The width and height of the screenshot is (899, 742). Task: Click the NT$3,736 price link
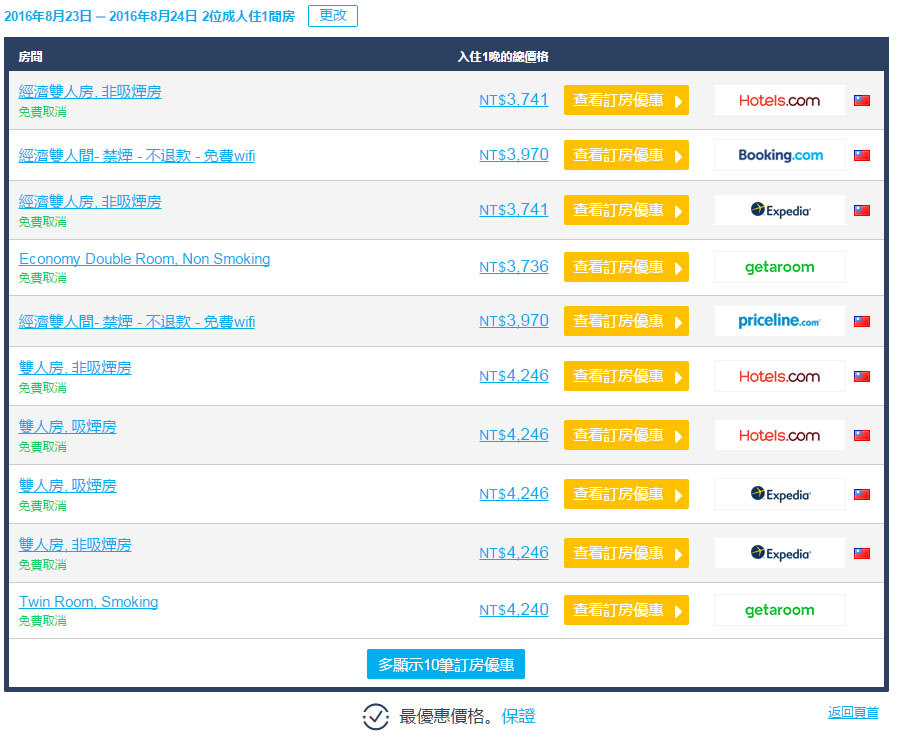click(x=513, y=267)
